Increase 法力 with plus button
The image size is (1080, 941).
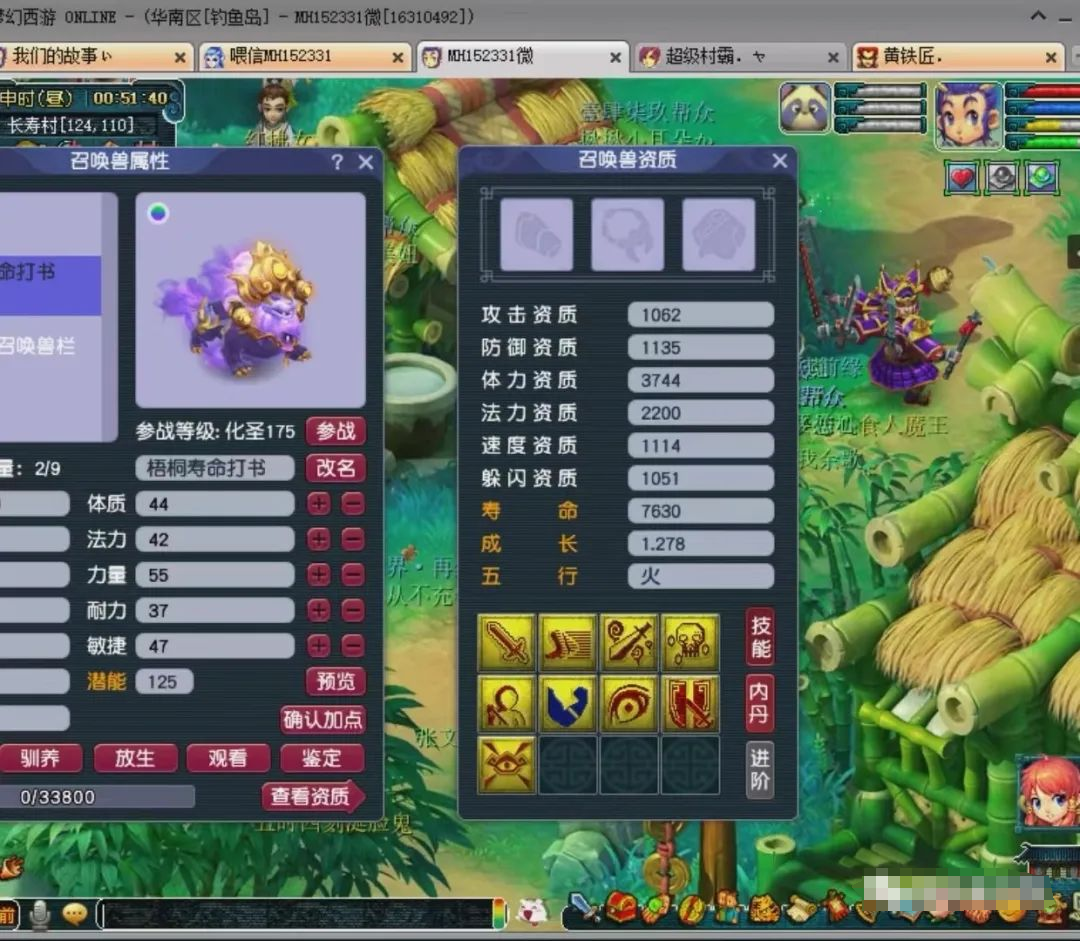pos(319,539)
